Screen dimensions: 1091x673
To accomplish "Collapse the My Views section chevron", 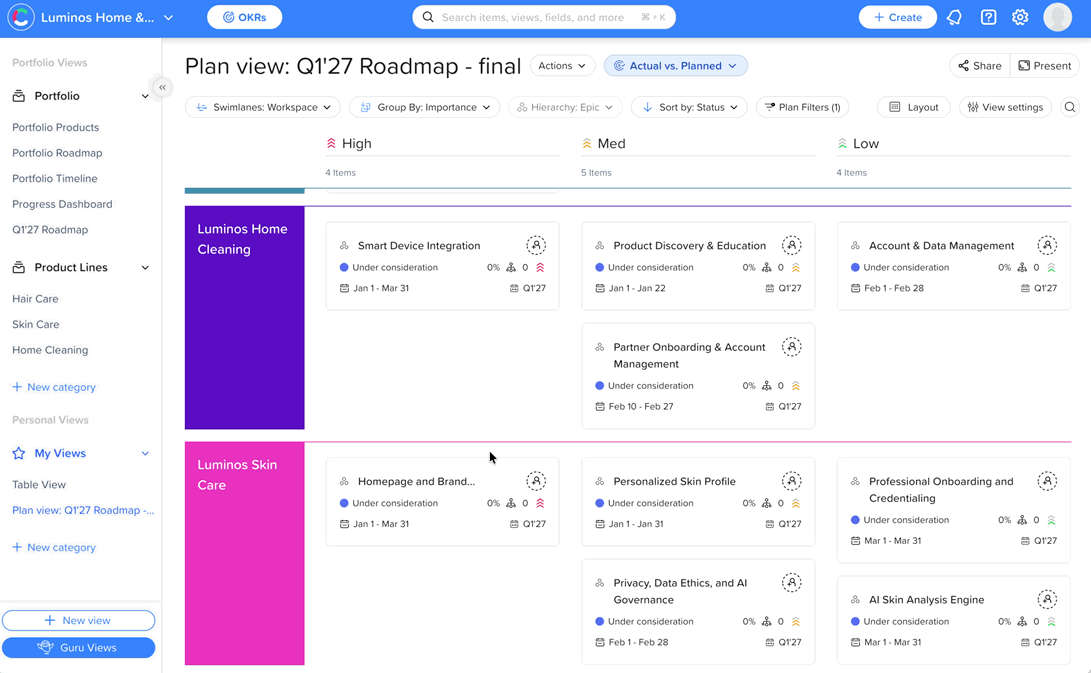I will 145,453.
